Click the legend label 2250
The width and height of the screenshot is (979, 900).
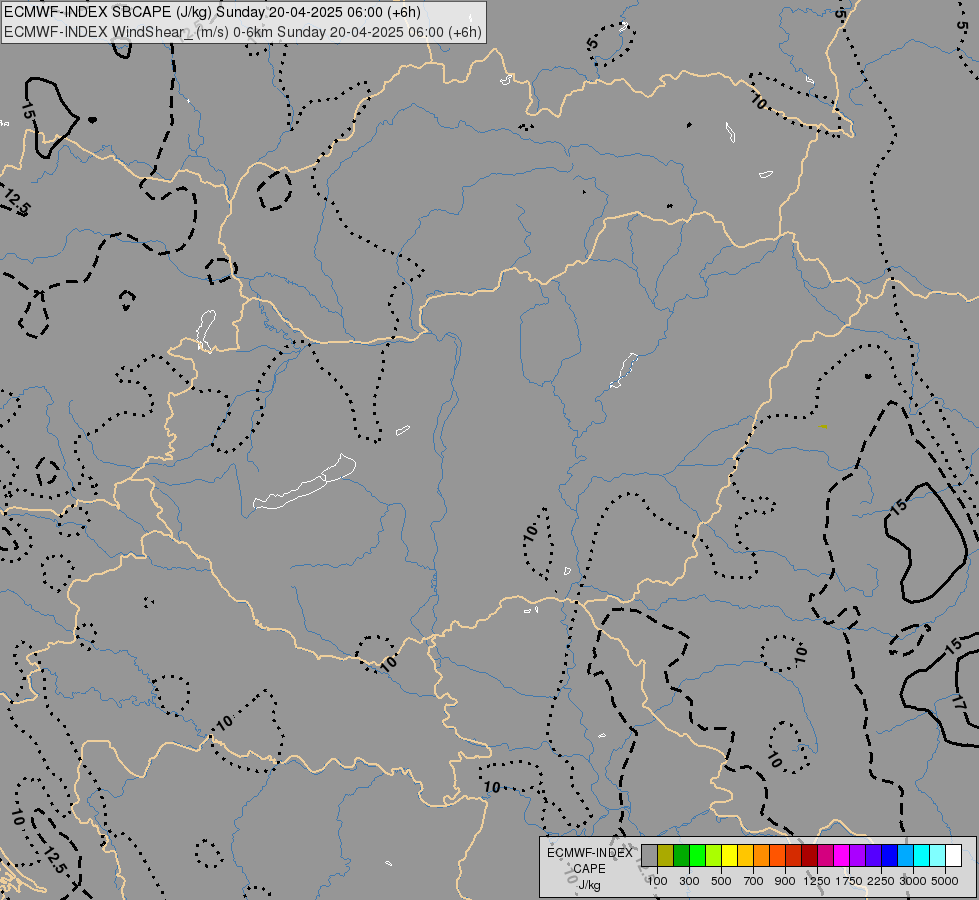[x=881, y=881]
